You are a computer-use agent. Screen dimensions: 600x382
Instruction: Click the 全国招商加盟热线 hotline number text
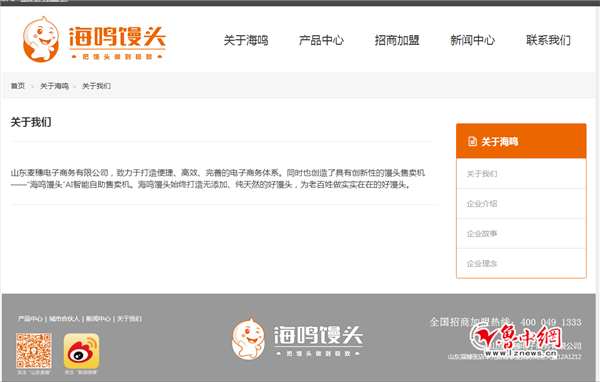pyautogui.click(x=505, y=322)
